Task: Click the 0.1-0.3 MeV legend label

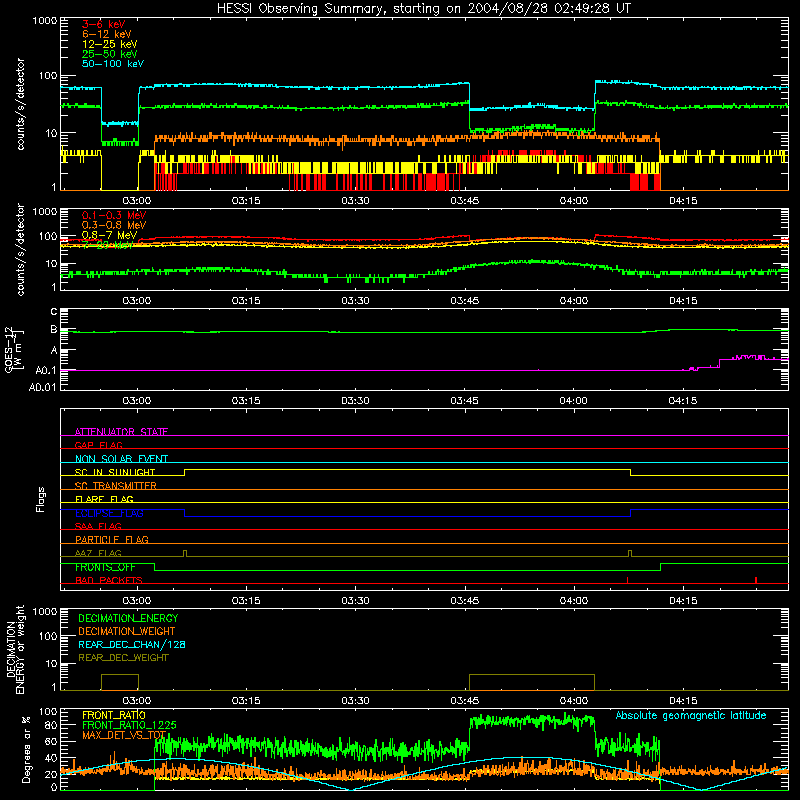Action: coord(114,215)
